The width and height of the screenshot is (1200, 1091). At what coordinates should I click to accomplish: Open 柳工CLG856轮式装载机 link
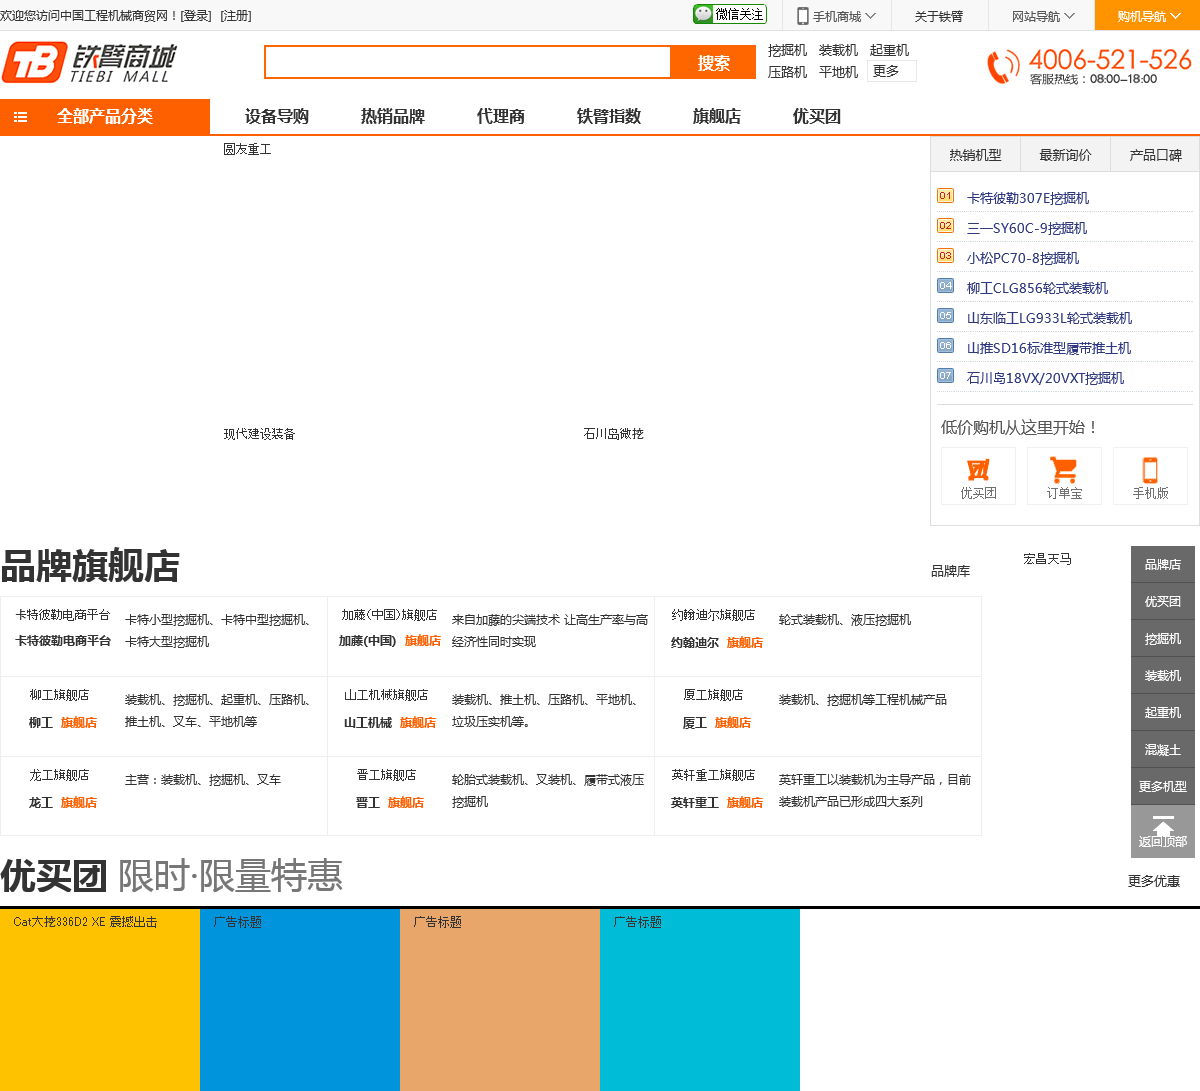(x=1037, y=288)
